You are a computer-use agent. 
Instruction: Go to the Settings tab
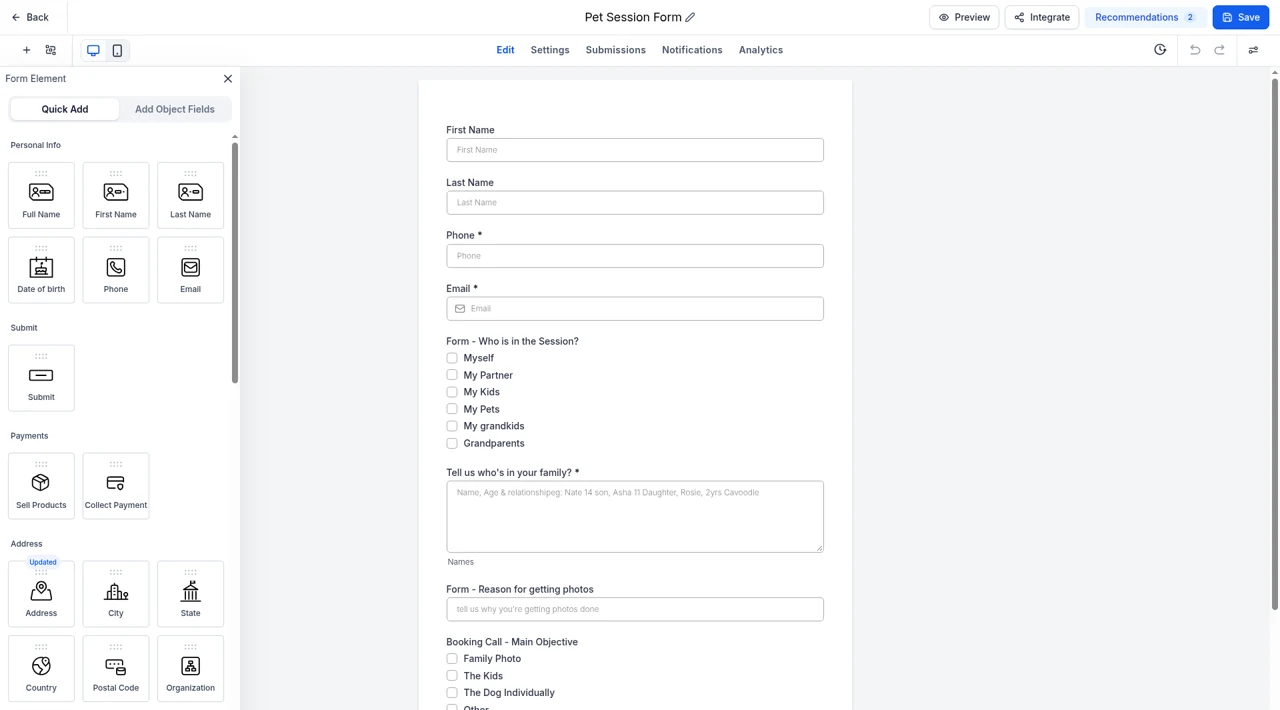pos(550,50)
